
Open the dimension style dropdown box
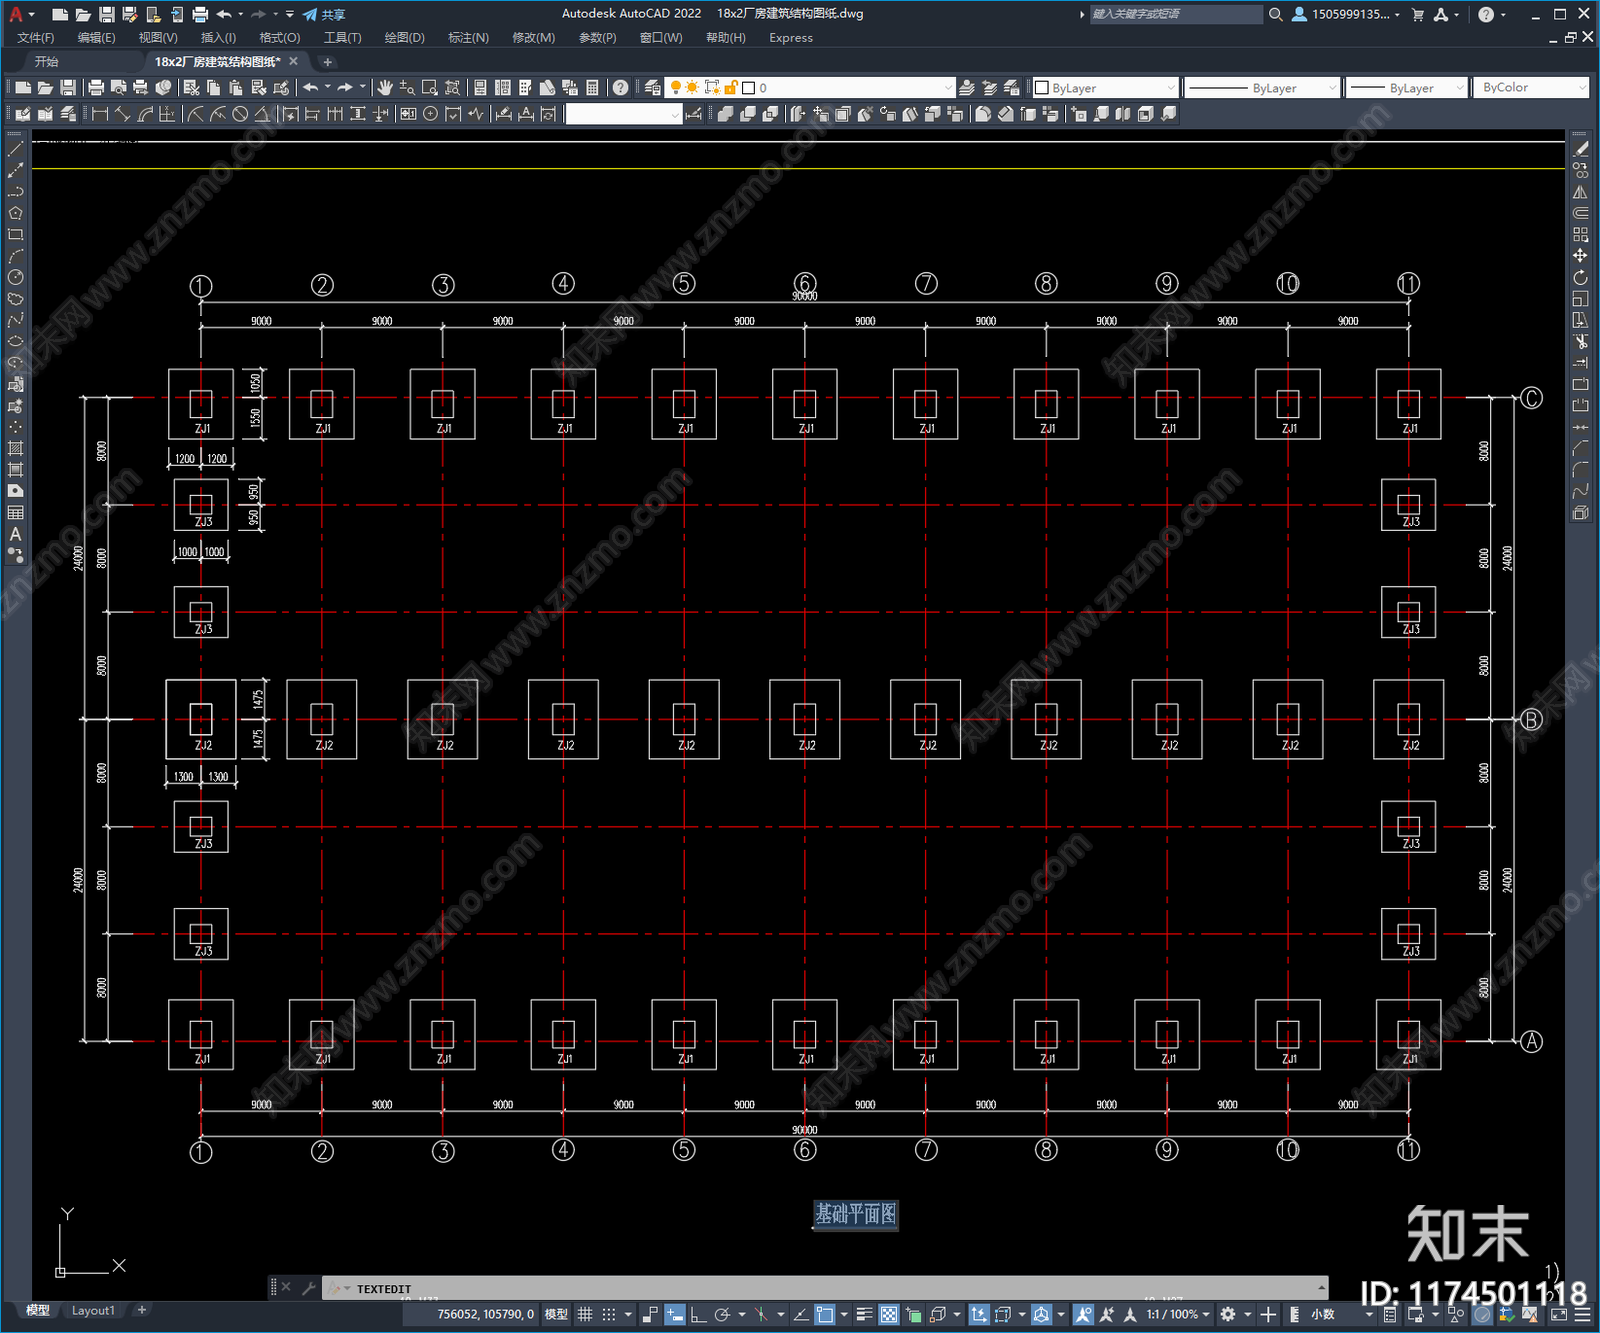click(x=623, y=114)
